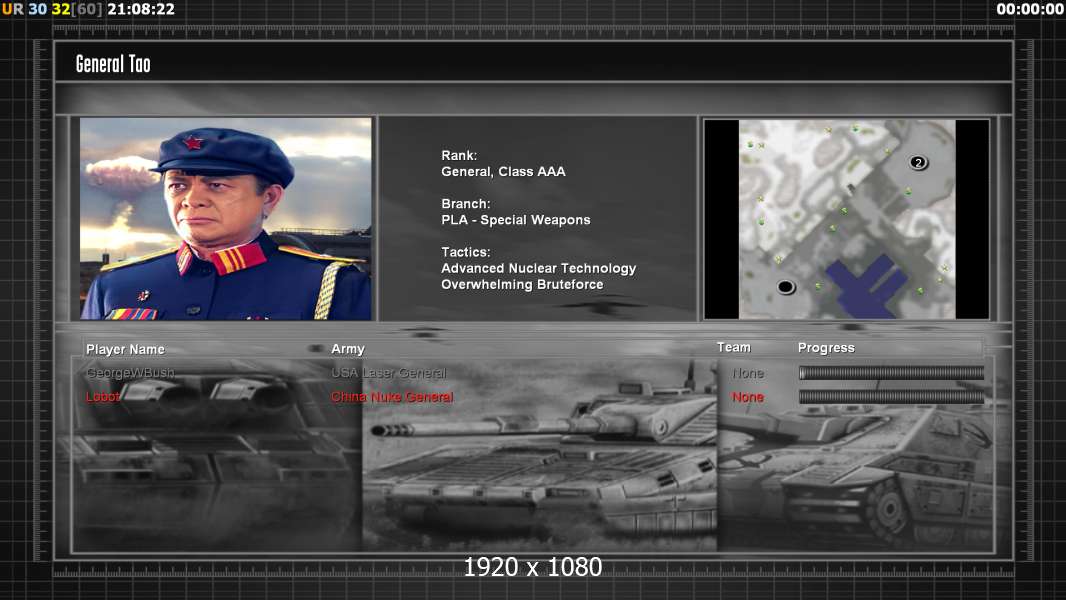Image resolution: width=1066 pixels, height=600 pixels.
Task: Select player Lobot
Action: click(x=103, y=397)
